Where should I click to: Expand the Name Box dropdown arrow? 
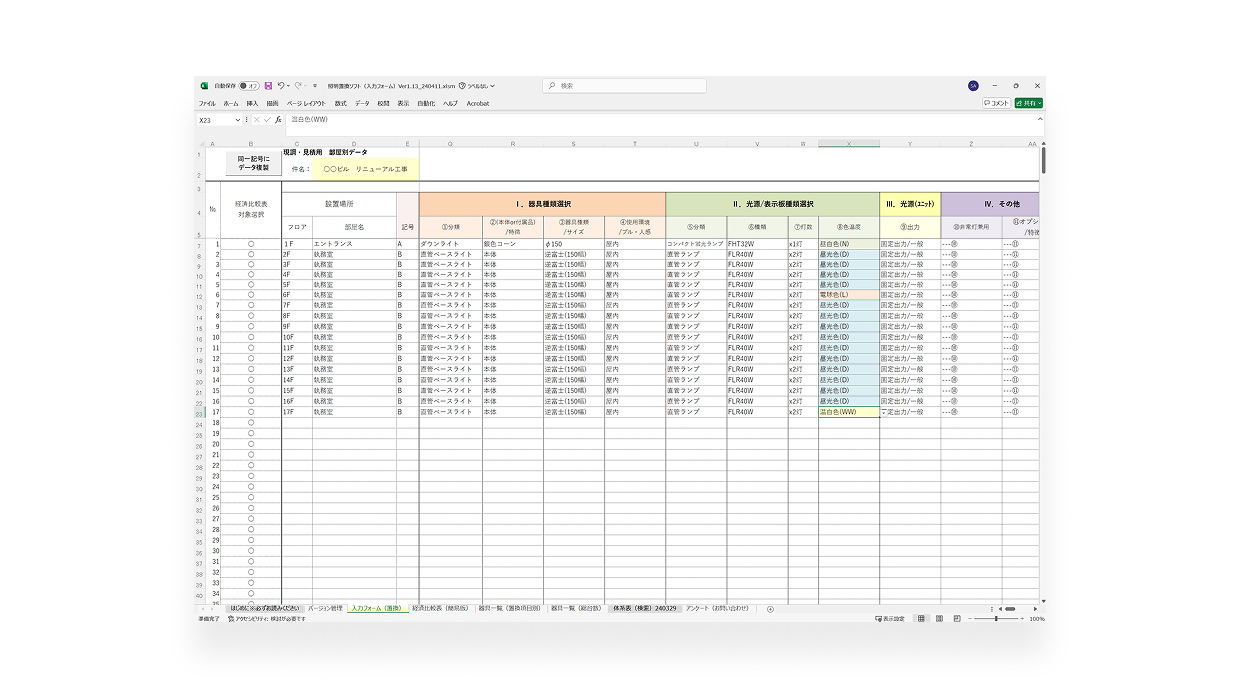[x=238, y=120]
